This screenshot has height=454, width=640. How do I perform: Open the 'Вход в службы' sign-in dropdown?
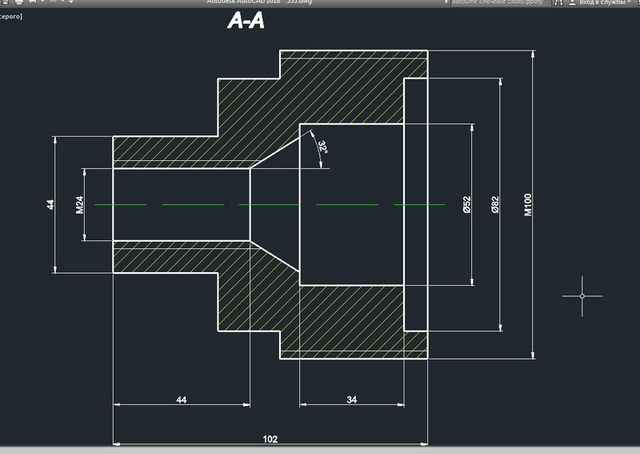[x=599, y=2]
